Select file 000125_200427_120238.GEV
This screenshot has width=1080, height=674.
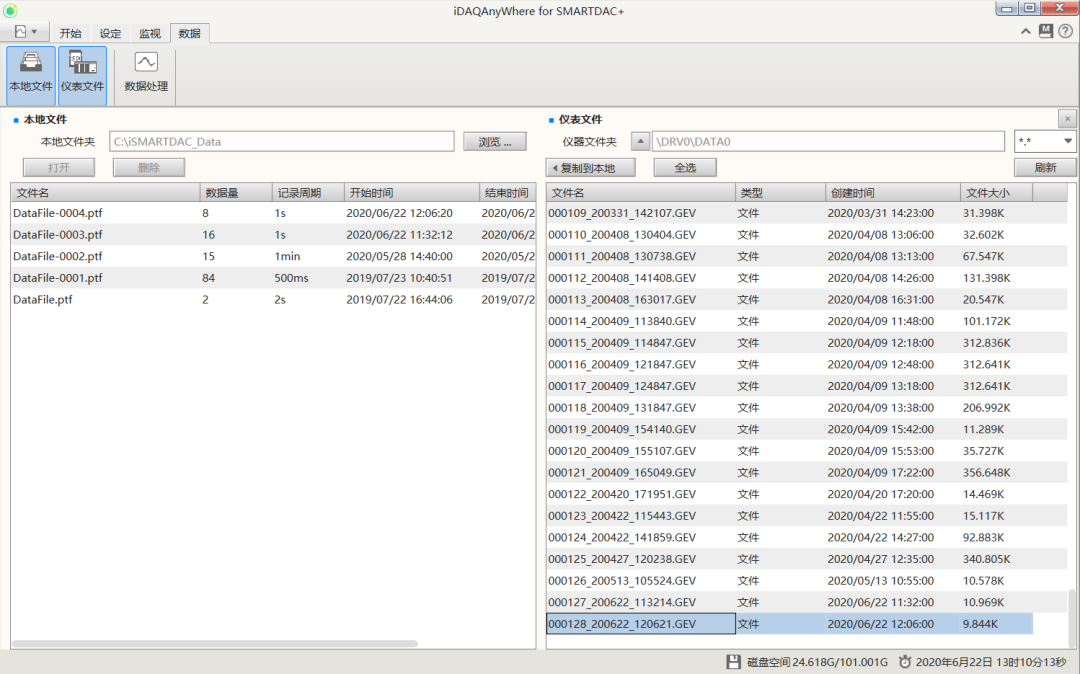click(x=622, y=559)
